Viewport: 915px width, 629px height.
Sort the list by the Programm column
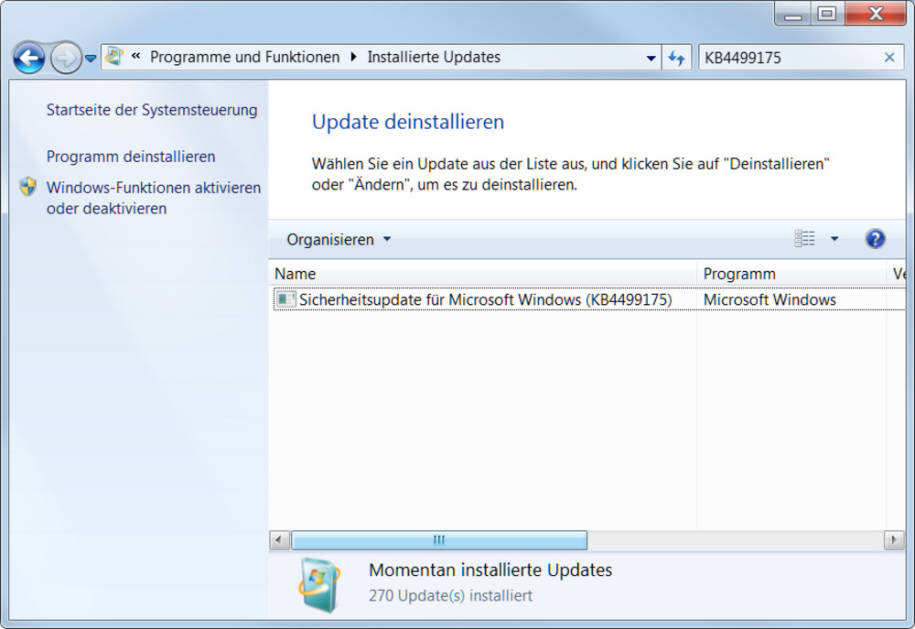(x=792, y=274)
